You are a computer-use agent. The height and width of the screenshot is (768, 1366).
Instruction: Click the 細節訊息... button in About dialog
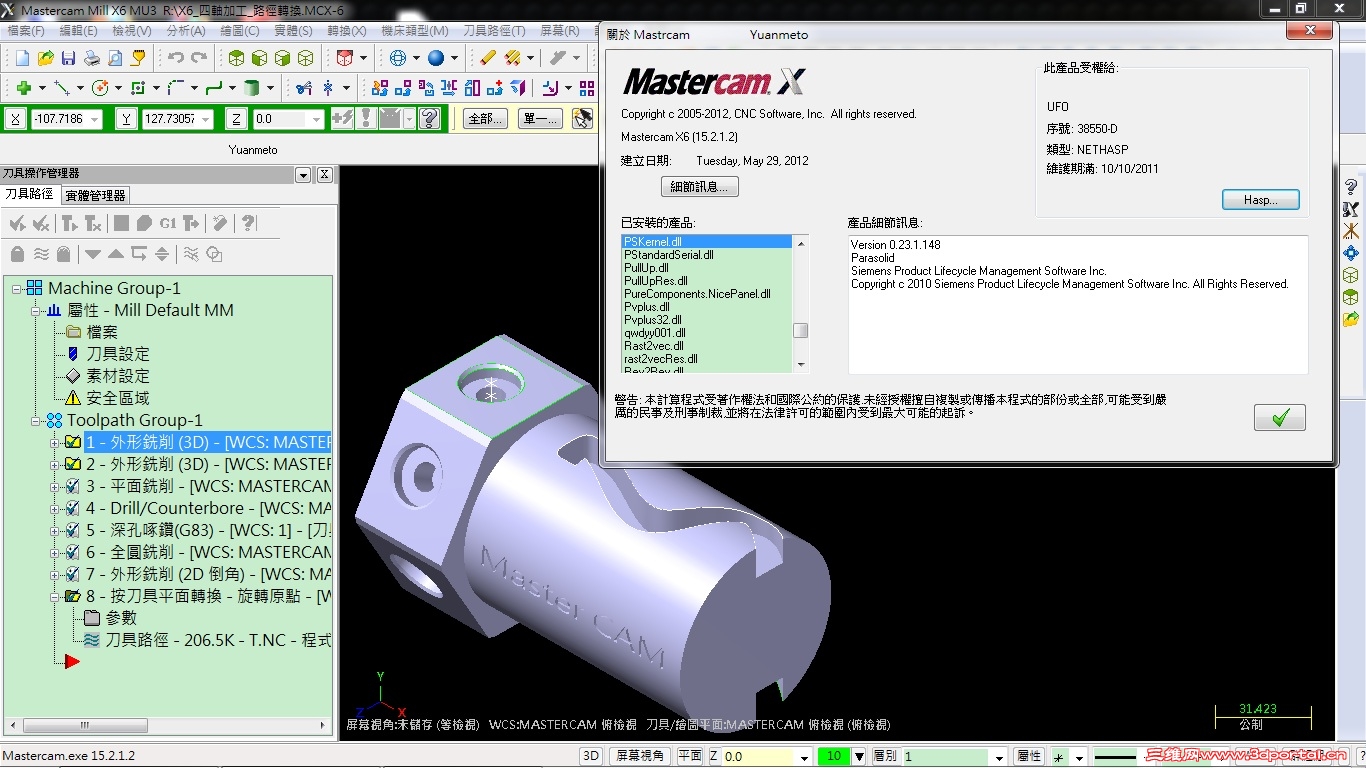[700, 186]
